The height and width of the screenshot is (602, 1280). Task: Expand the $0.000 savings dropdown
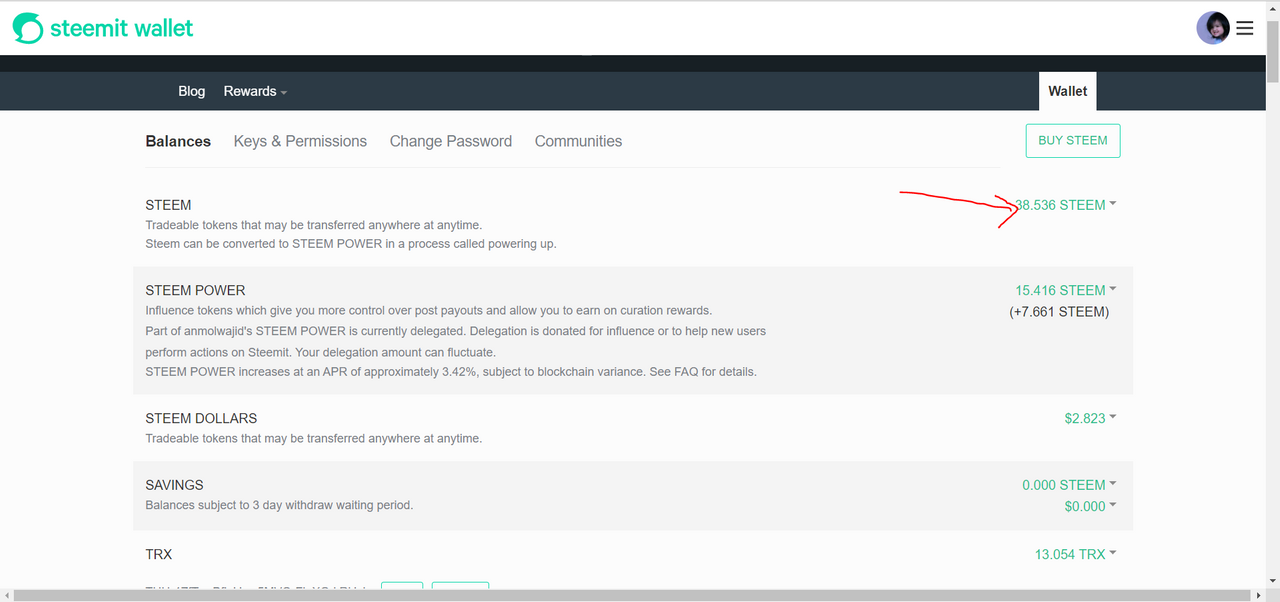click(x=1090, y=506)
